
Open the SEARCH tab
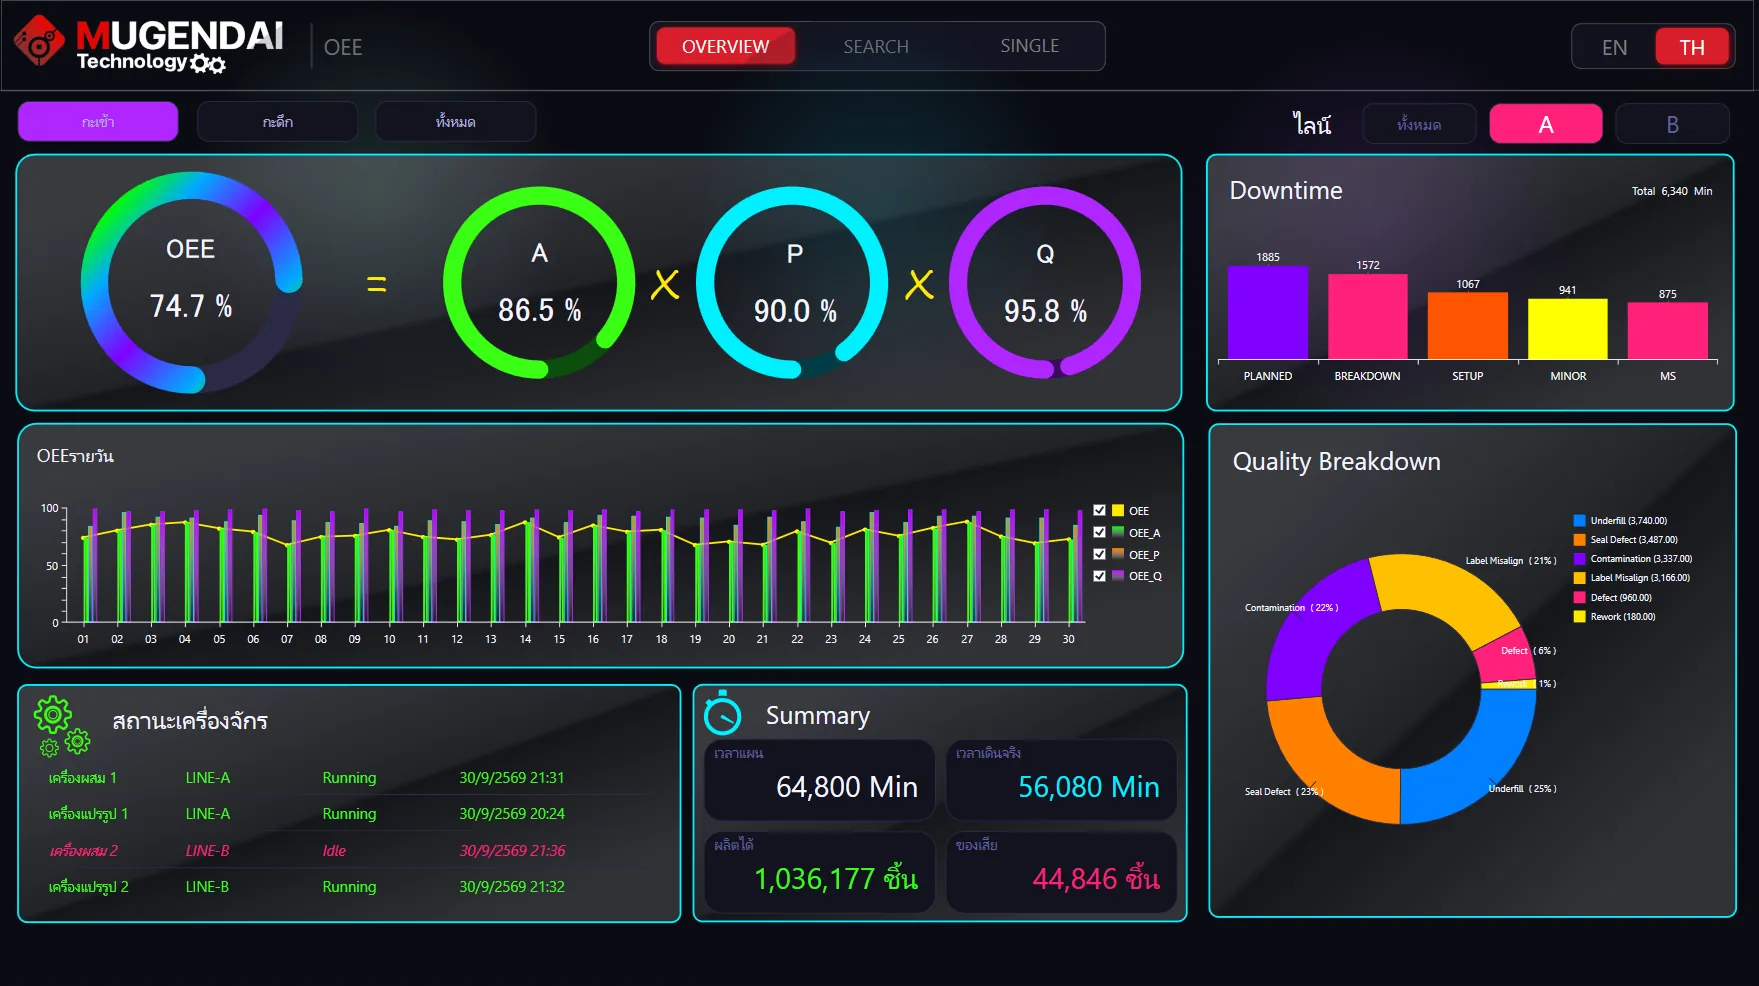tap(876, 46)
